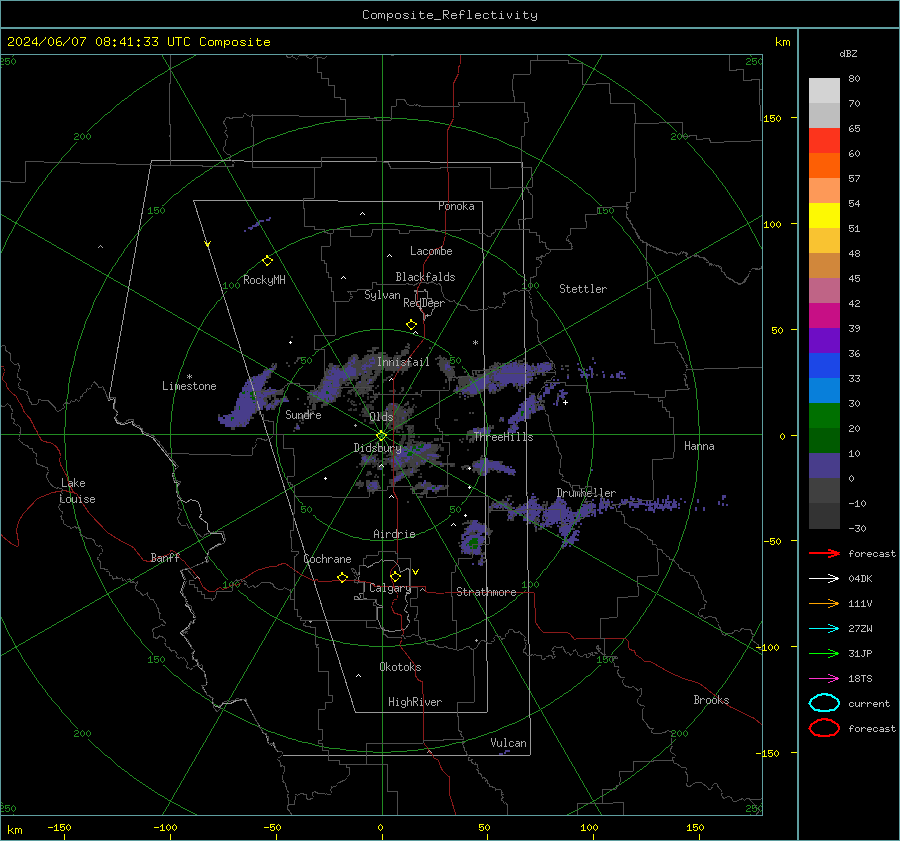Click the Banff label
The image size is (900, 841).
[165, 557]
